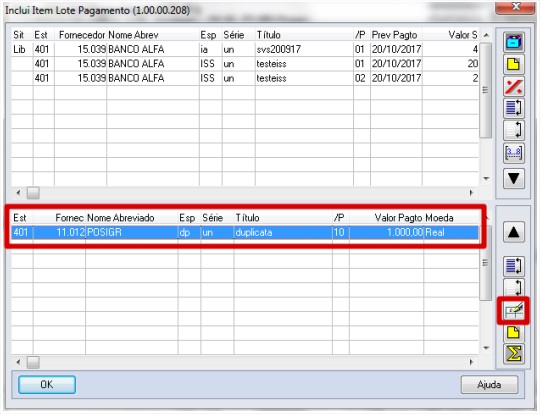
Task: Click select-all-rows icon in upper toolbar
Action: 513,108
